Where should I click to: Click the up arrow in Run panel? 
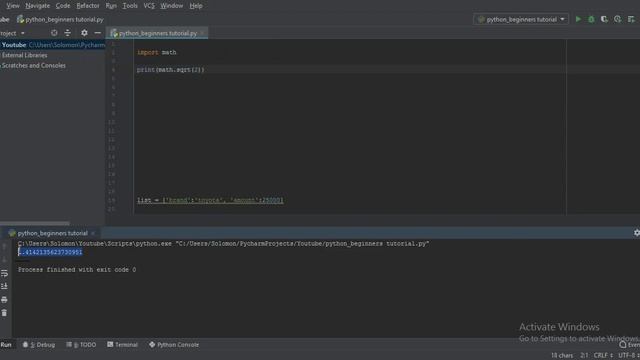(4, 247)
